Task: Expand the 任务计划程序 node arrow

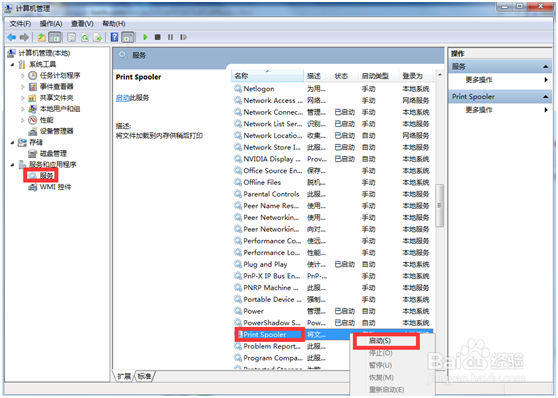Action: [x=22, y=76]
